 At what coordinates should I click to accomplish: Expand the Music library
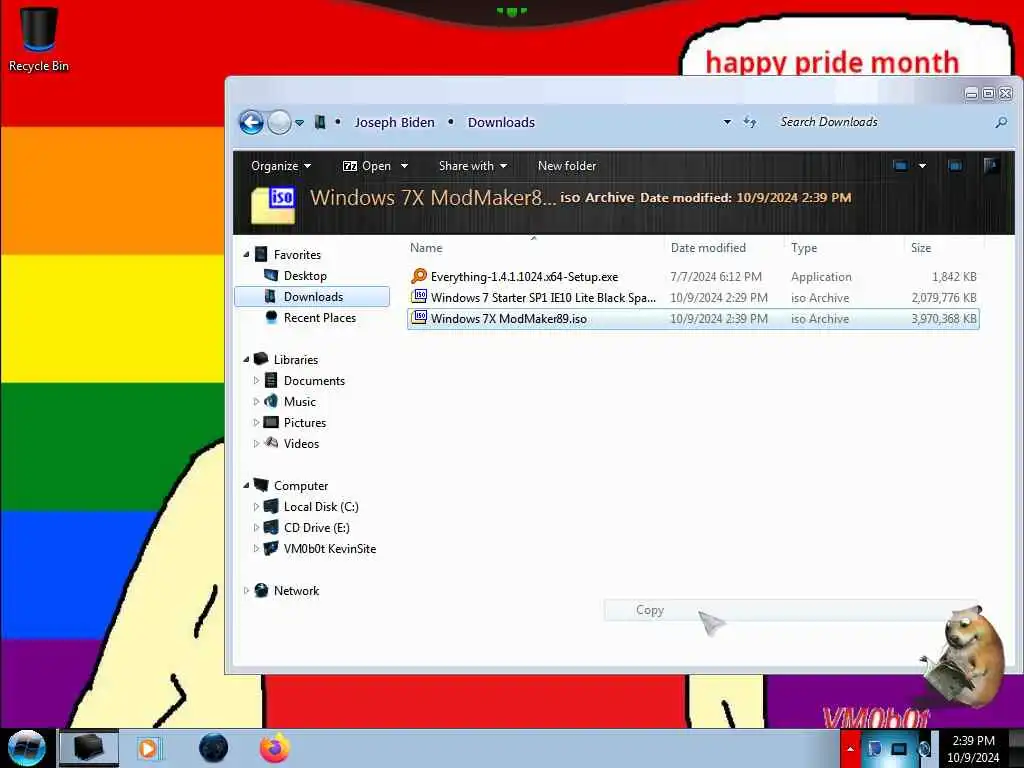[256, 401]
